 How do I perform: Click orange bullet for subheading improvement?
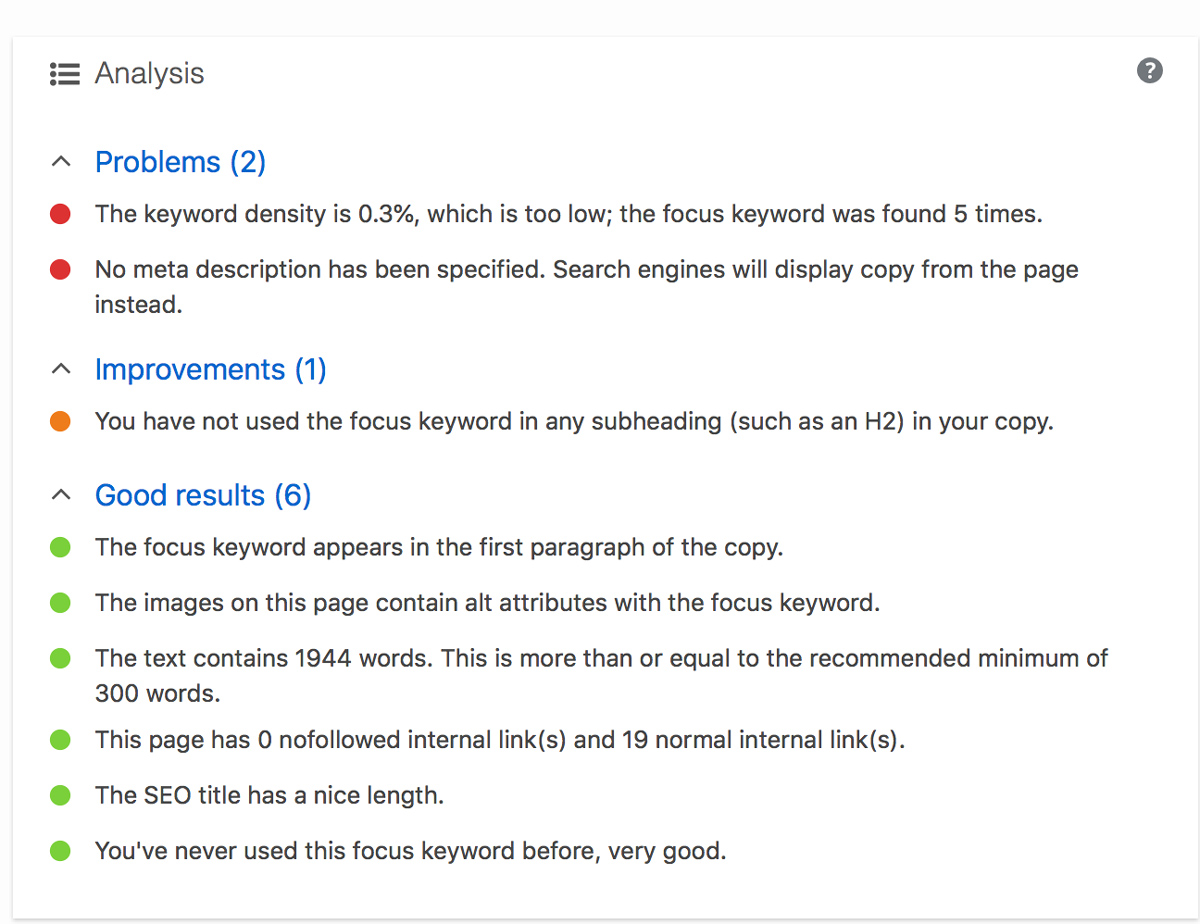click(x=60, y=422)
